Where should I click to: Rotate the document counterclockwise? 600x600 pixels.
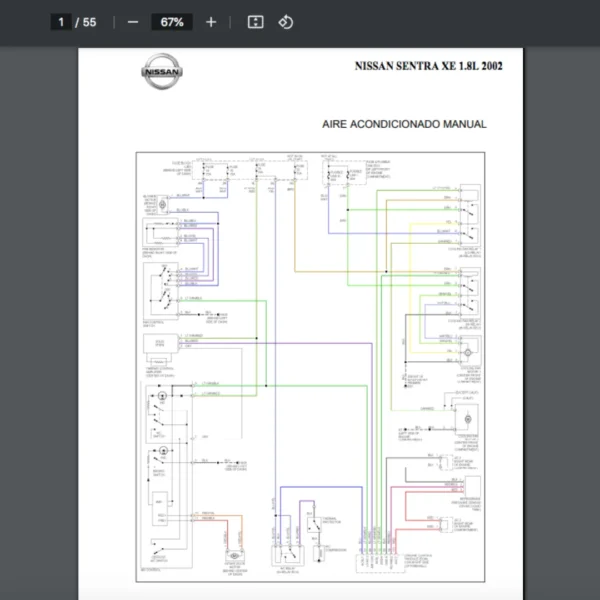point(285,22)
